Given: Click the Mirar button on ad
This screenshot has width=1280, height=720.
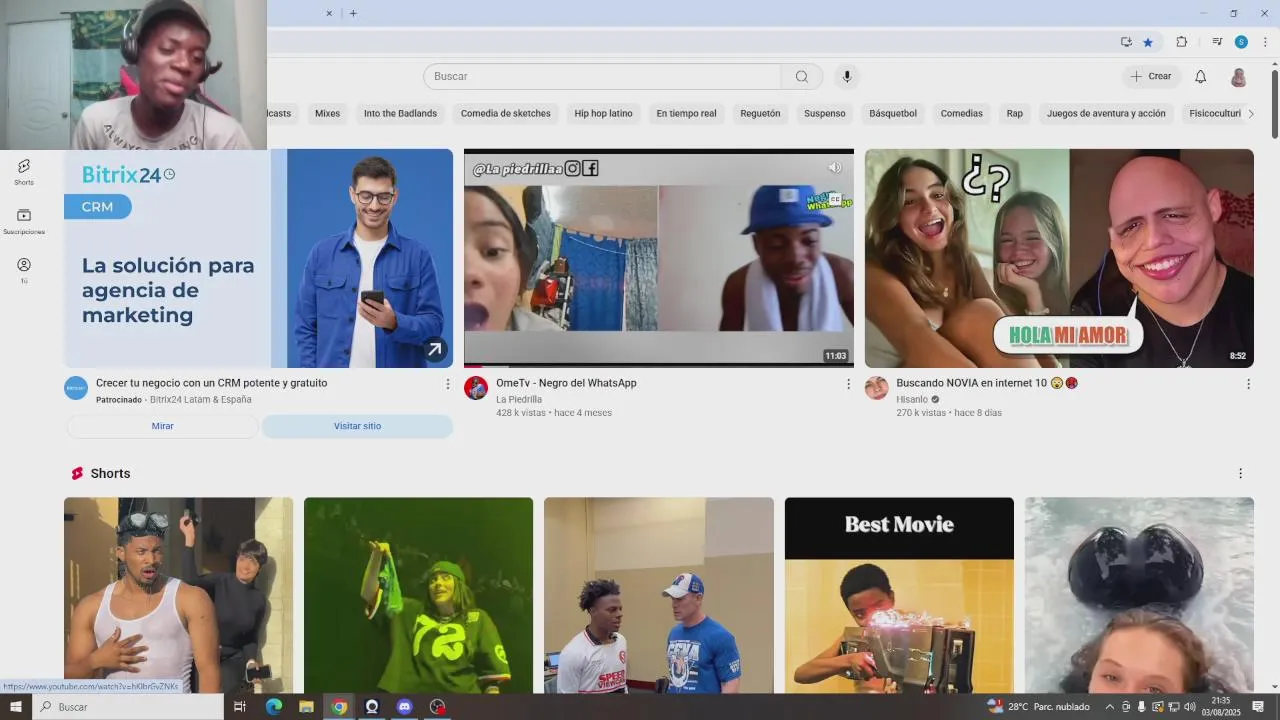Looking at the screenshot, I should 162,426.
